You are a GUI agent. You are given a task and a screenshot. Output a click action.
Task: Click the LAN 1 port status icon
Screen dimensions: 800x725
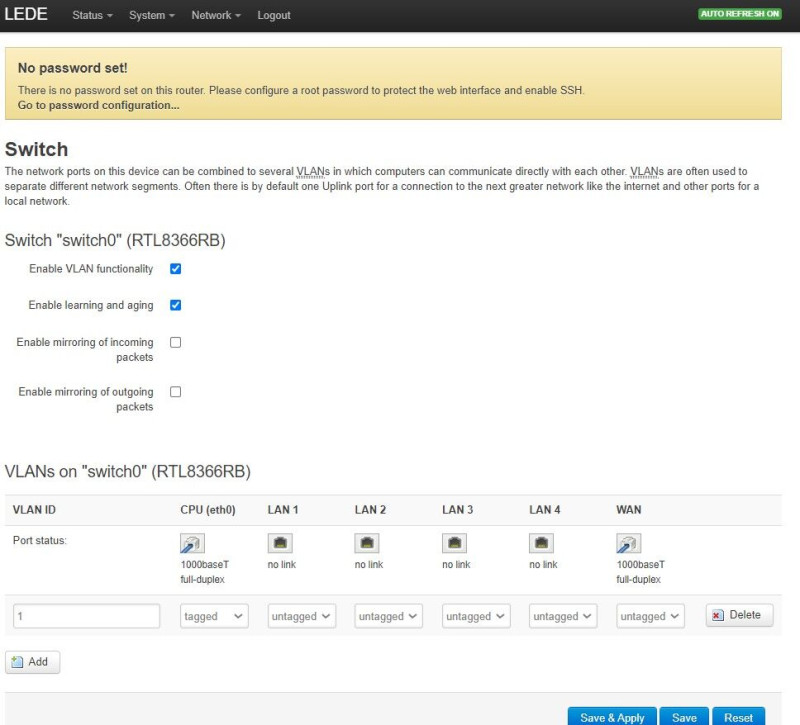pos(280,543)
